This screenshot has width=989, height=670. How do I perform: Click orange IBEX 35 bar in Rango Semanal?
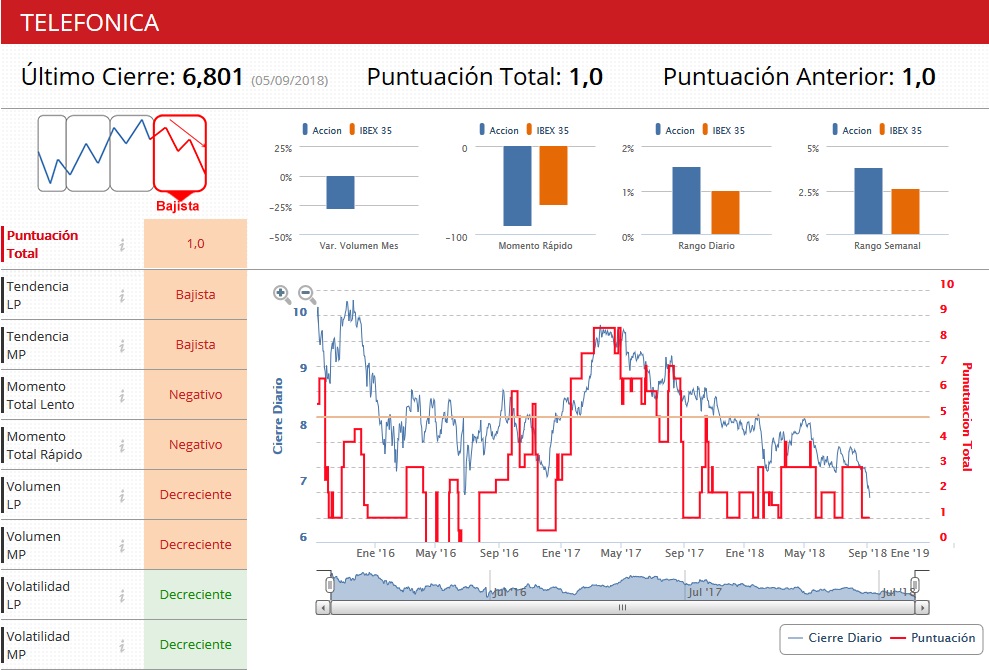pos(905,212)
